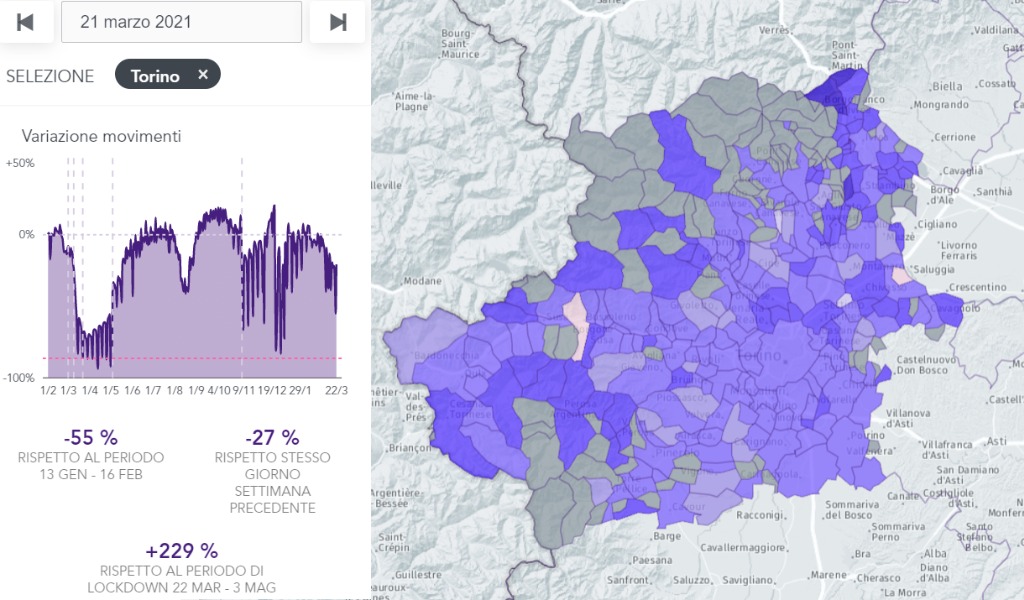
Task: Advance to the next date
Action: (x=338, y=22)
